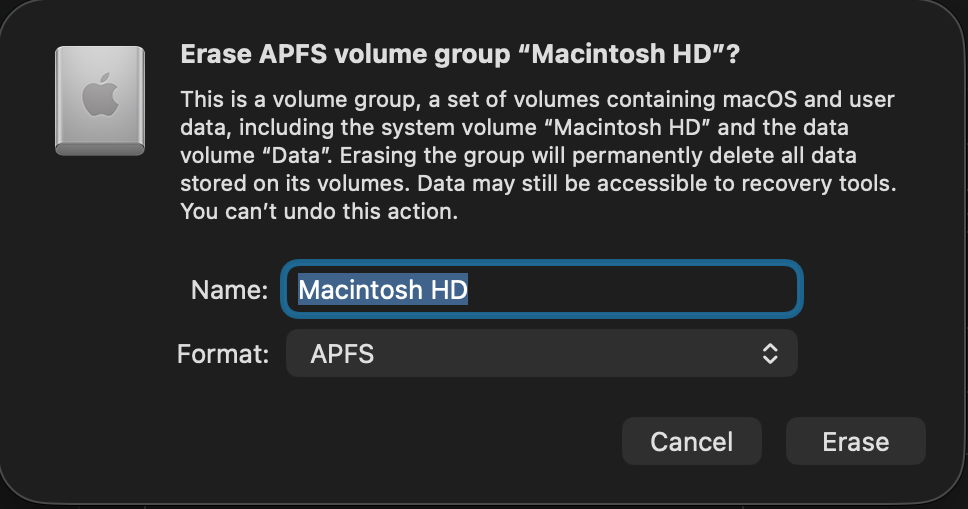Click the "You can't undo this action" sentence

coord(319,213)
